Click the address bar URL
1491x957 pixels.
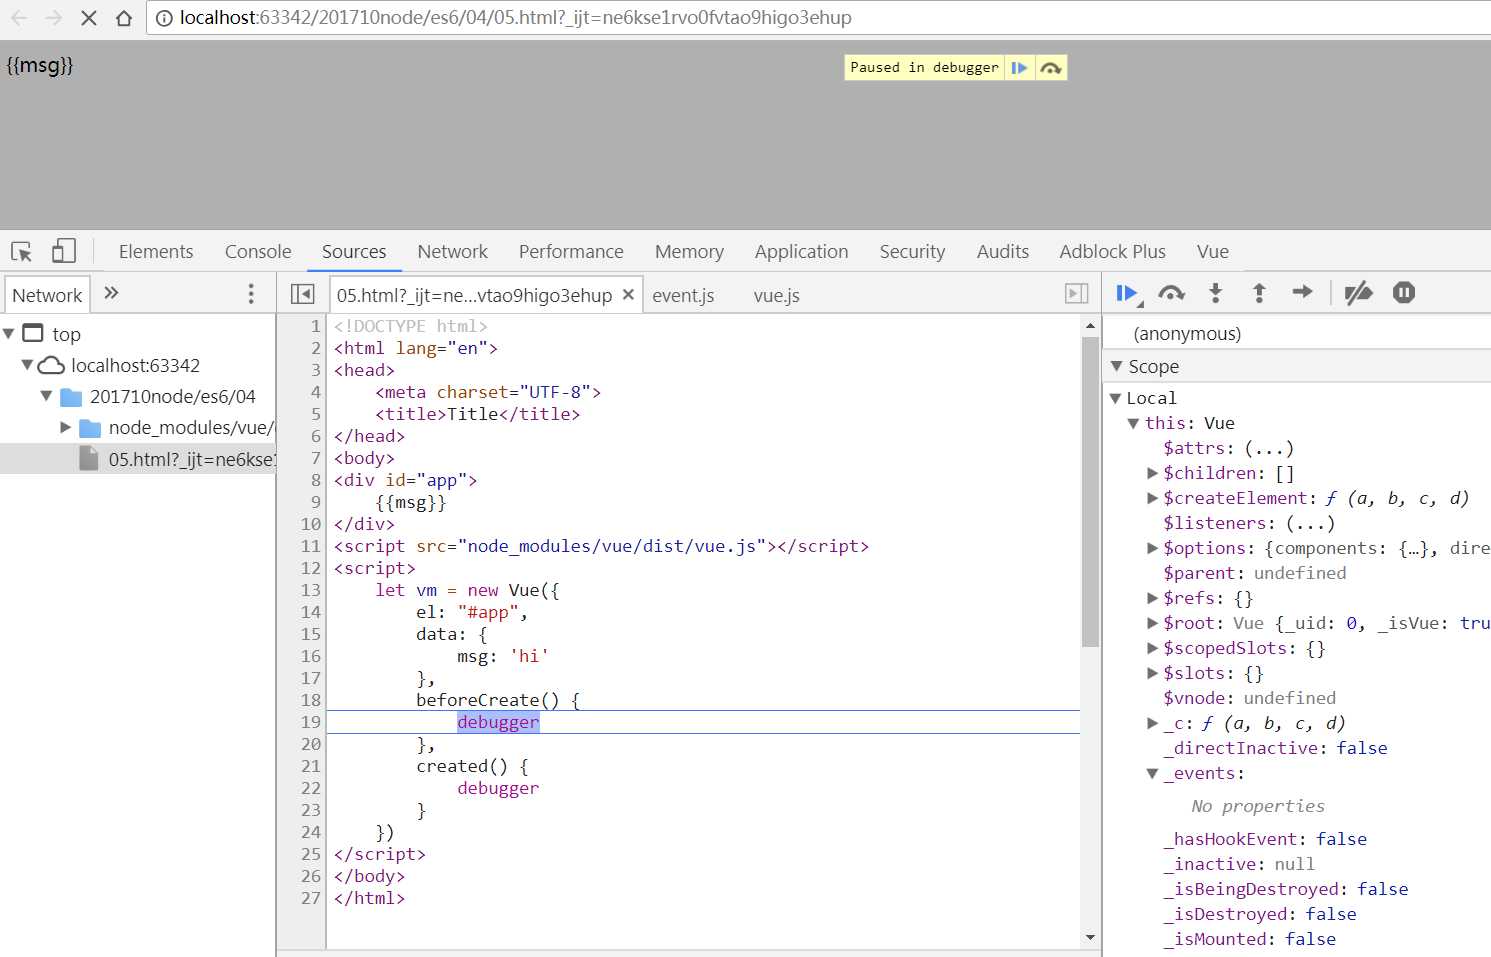pos(516,18)
